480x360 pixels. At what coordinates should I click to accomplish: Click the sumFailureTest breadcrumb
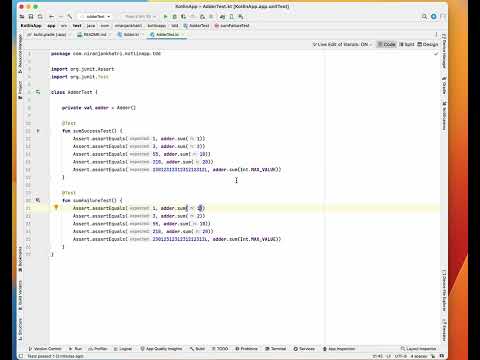click(x=232, y=26)
